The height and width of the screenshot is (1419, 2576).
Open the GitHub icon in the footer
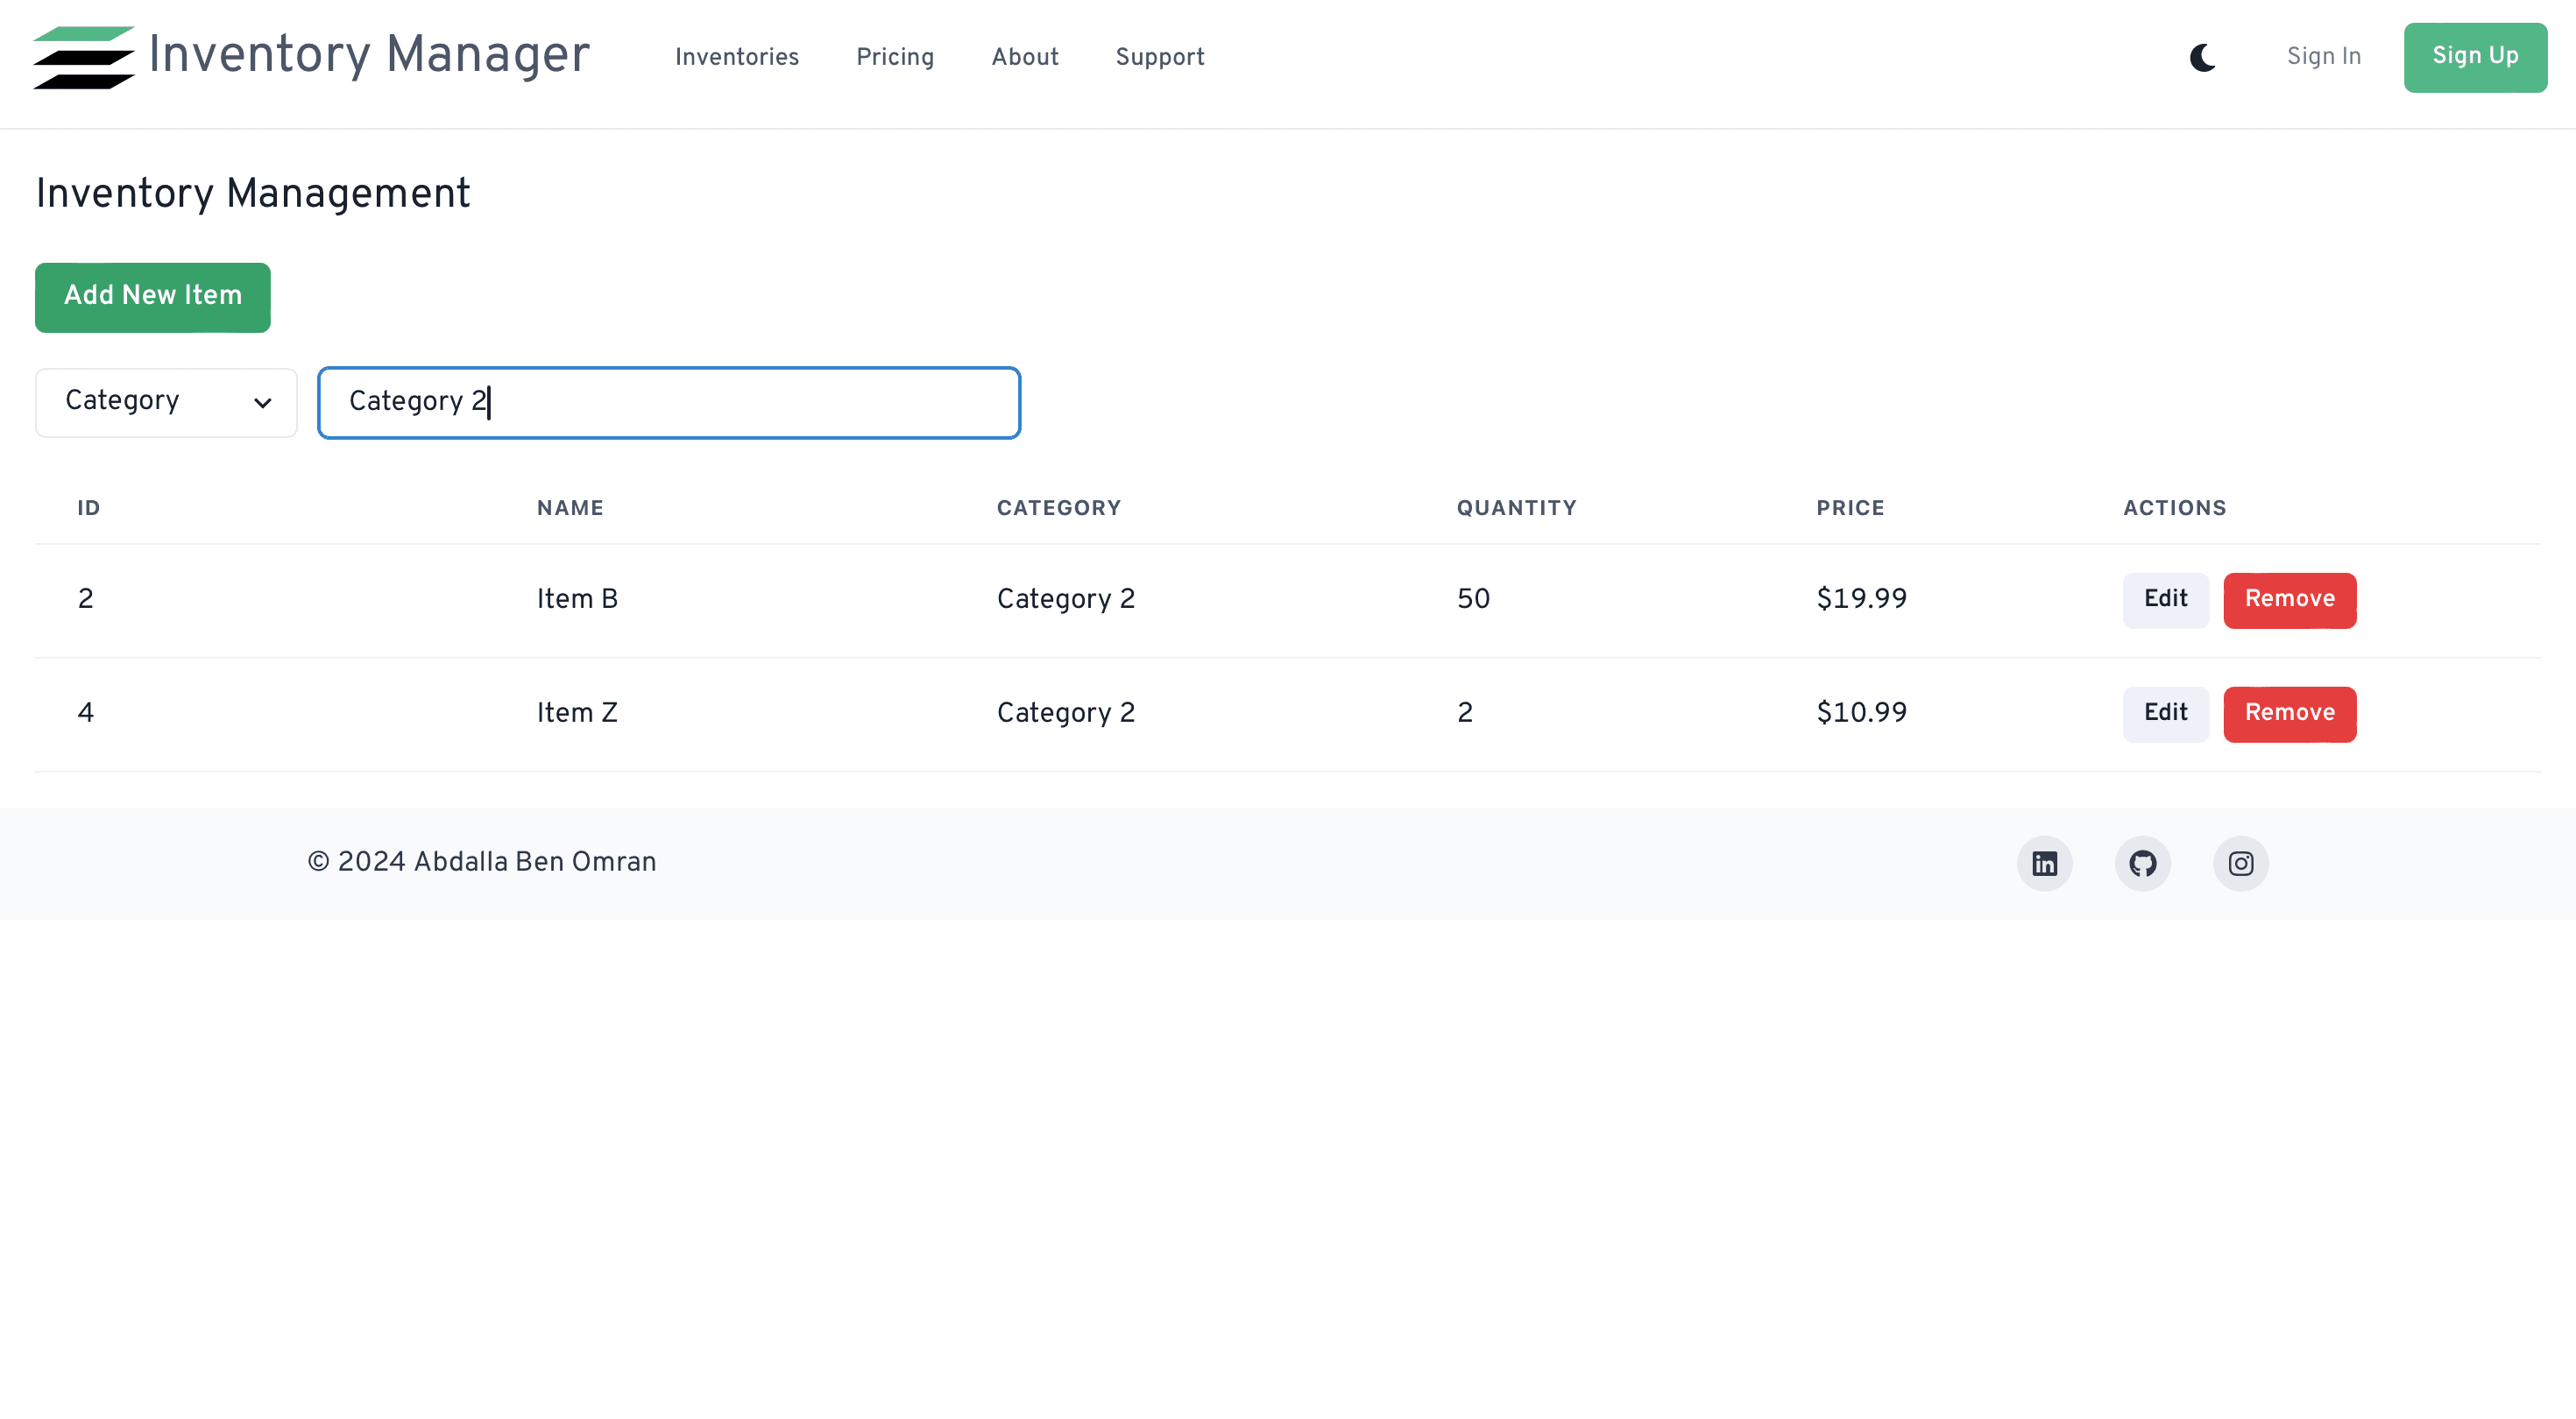tap(2142, 863)
